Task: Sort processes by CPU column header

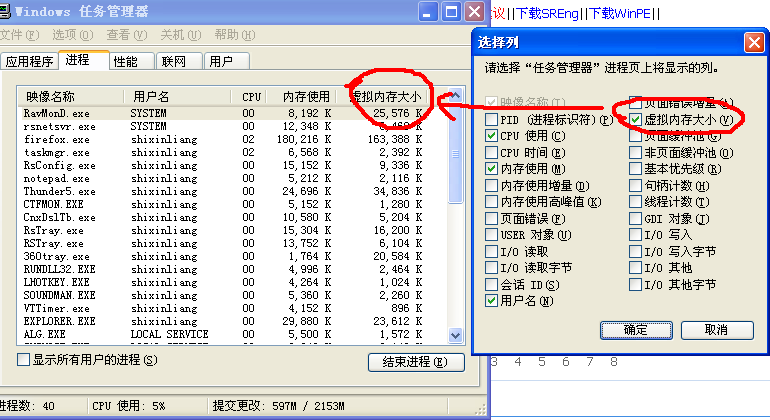Action: coord(248,96)
